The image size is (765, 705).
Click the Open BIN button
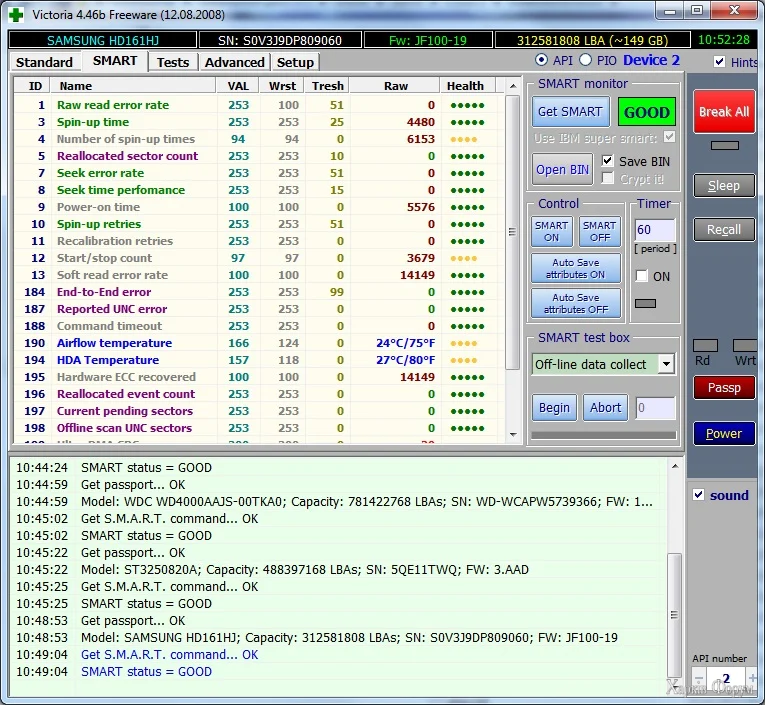pyautogui.click(x=563, y=169)
